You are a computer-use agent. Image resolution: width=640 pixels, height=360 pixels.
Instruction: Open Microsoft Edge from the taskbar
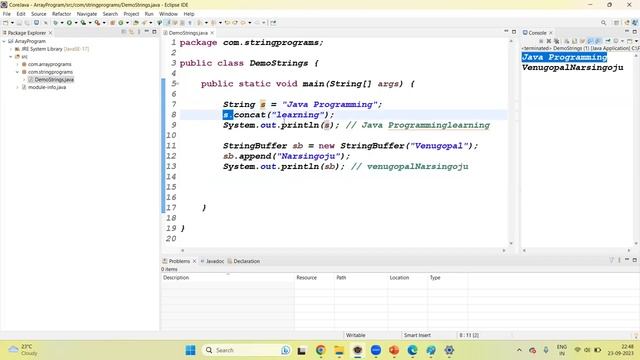pyautogui.click(x=412, y=350)
